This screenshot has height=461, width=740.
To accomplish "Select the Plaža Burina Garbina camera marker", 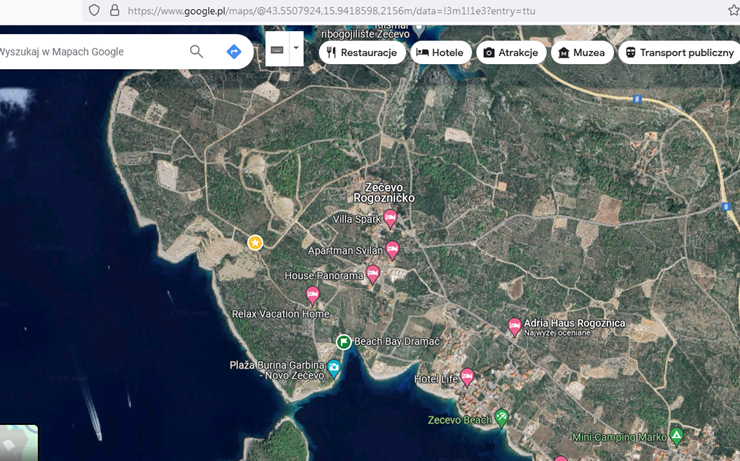I will point(334,369).
